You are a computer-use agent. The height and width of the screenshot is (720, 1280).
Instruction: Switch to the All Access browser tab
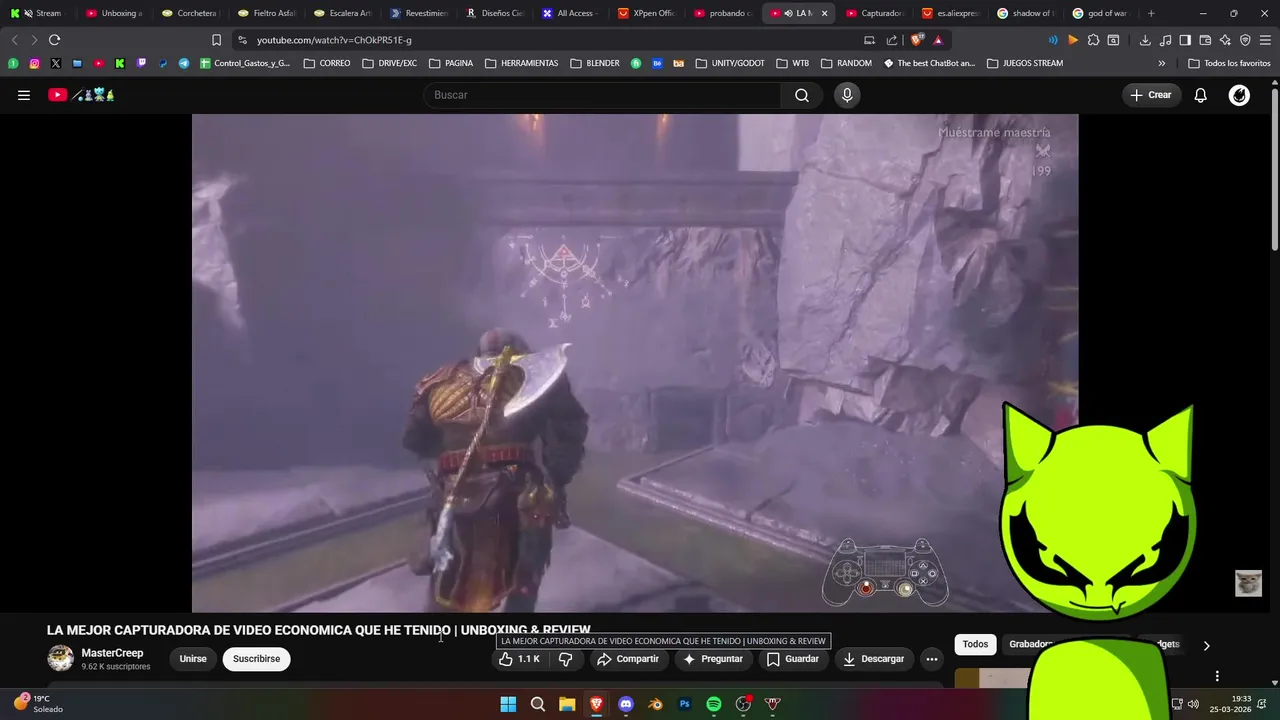click(x=570, y=13)
